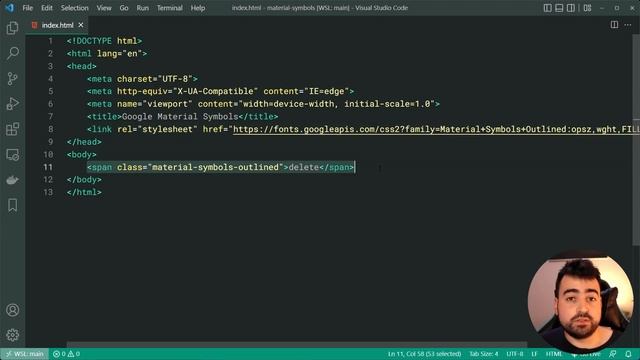Click the closing </head> tag on line 9
Viewport: 640px width, 360px height.
[84, 142]
